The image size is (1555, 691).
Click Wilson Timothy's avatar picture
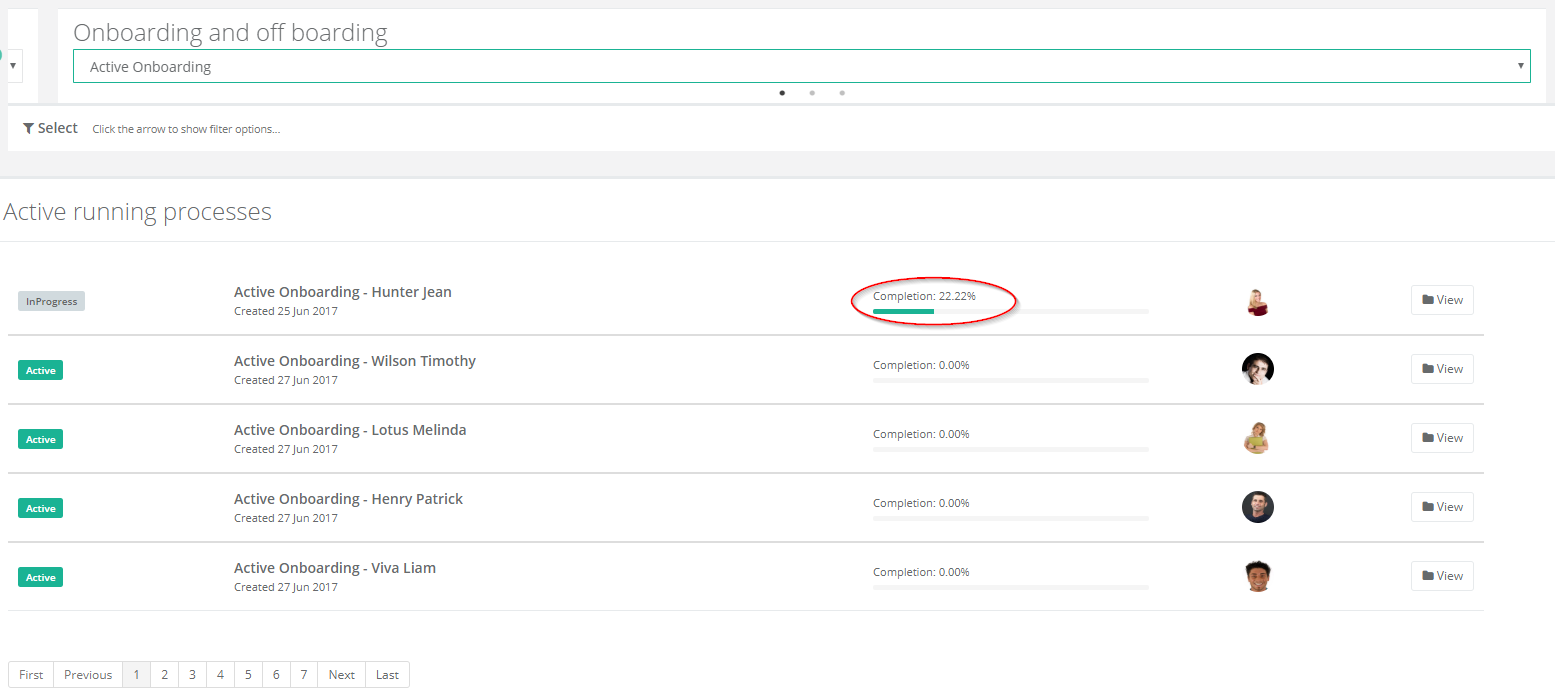[1258, 369]
